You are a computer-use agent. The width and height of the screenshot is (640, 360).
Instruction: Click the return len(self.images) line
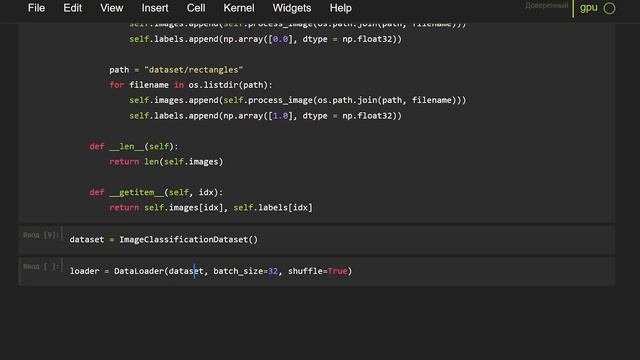(x=166, y=162)
